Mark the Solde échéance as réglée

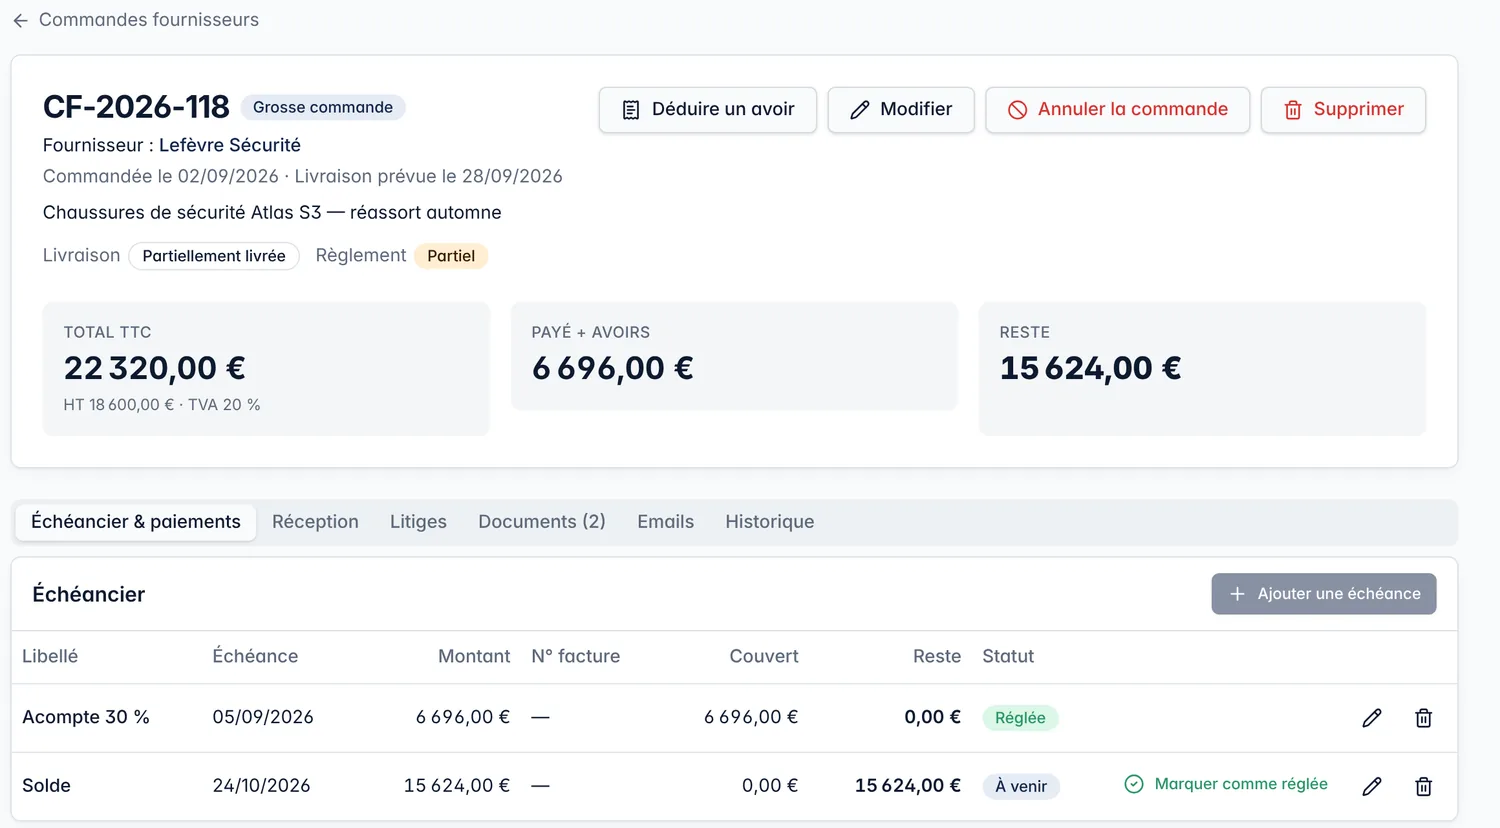tap(1226, 784)
